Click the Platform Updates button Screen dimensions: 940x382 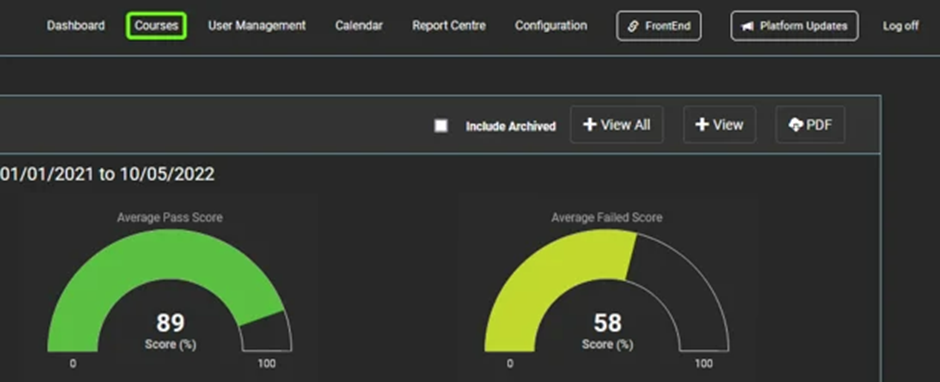tap(794, 26)
